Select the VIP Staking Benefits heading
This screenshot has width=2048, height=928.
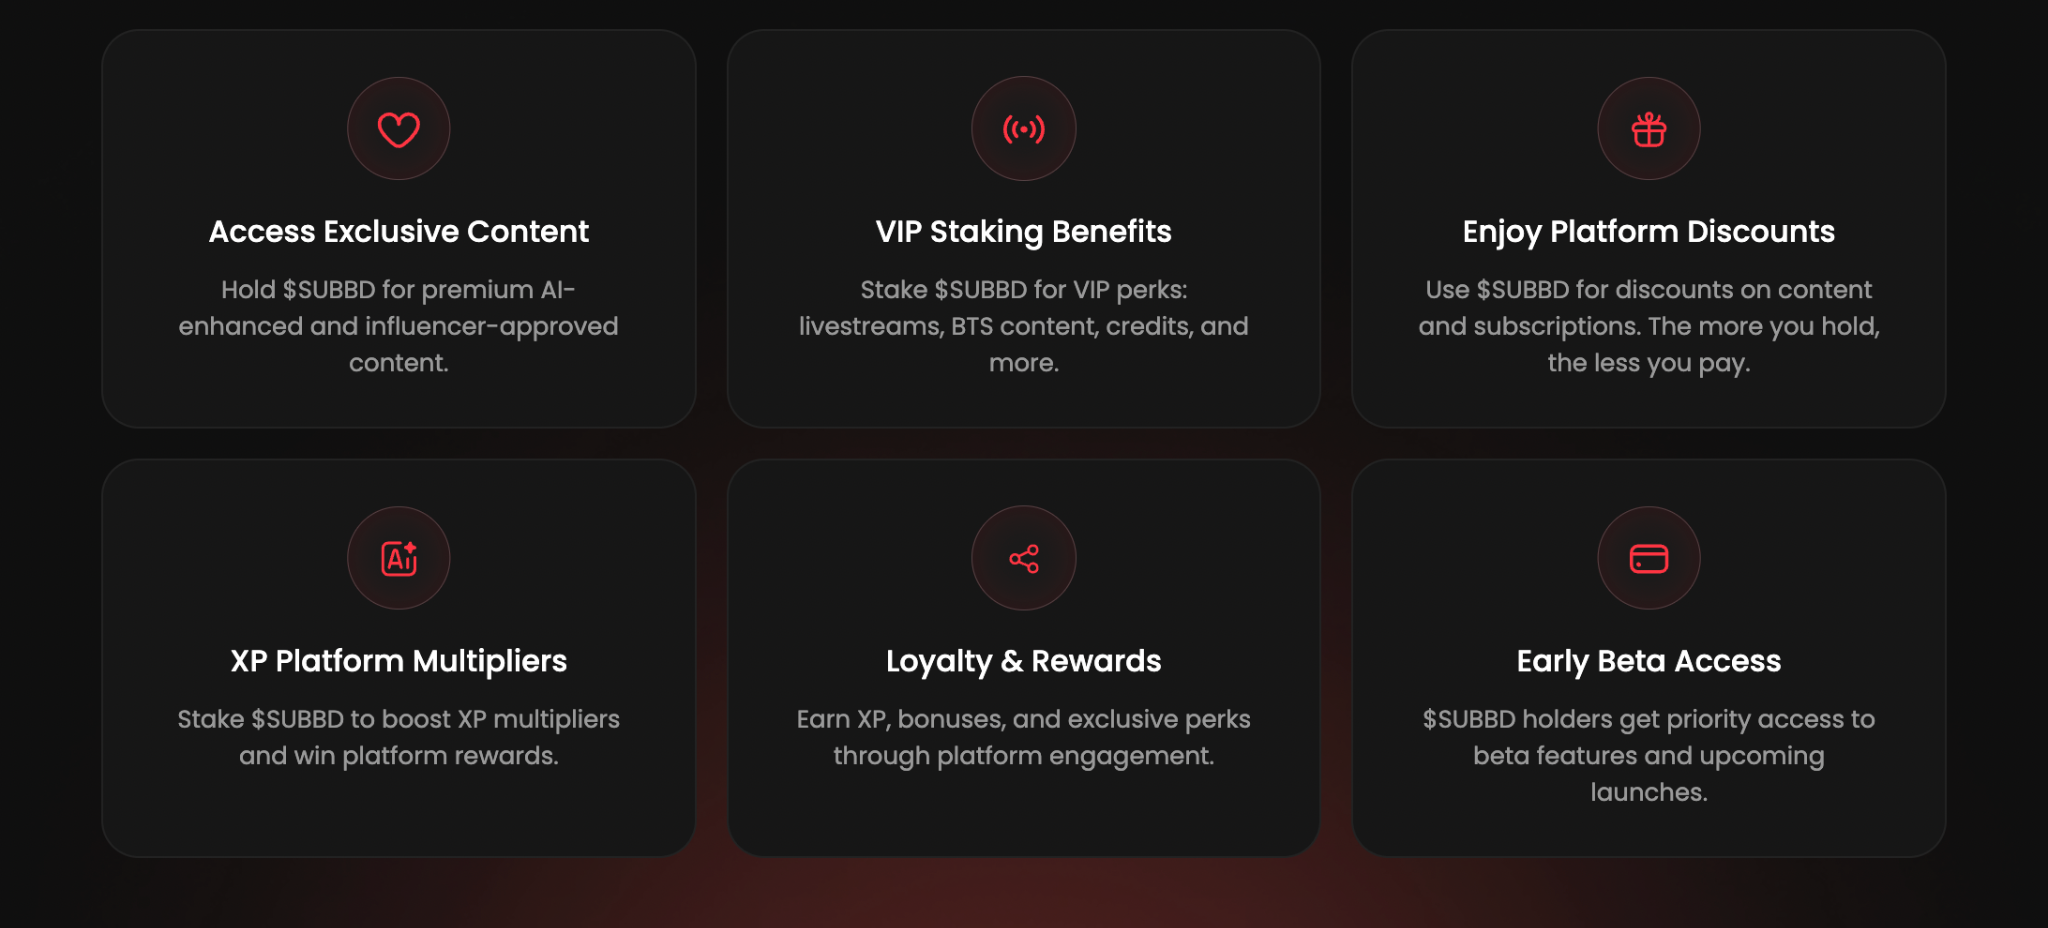tap(1023, 232)
